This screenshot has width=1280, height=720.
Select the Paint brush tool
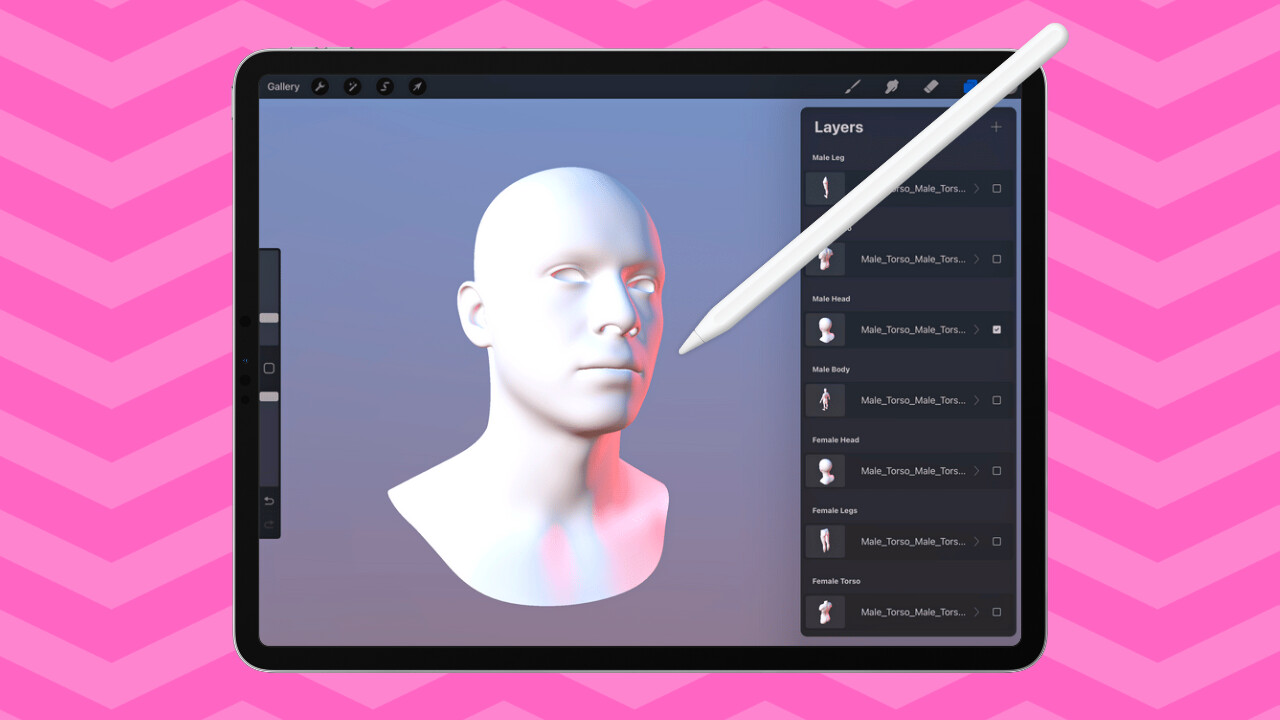coord(853,87)
